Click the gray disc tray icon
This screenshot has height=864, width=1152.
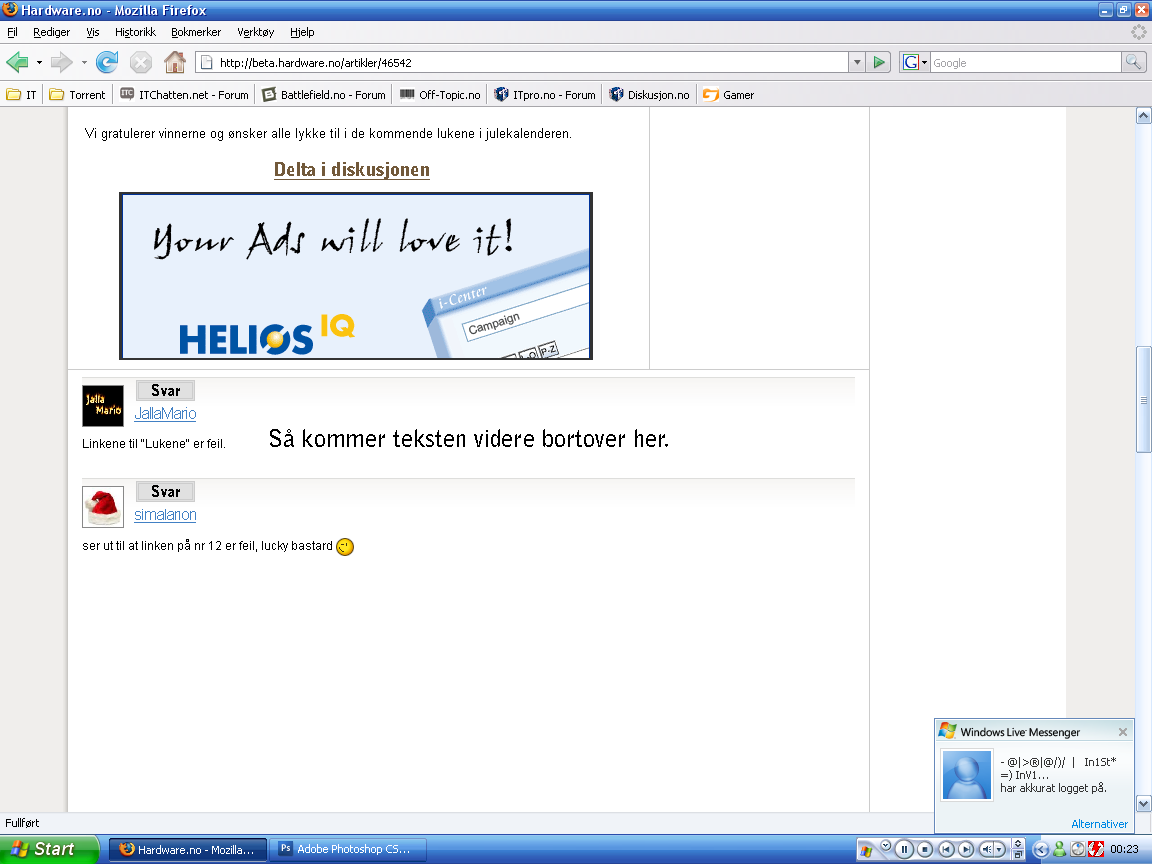(x=1078, y=849)
